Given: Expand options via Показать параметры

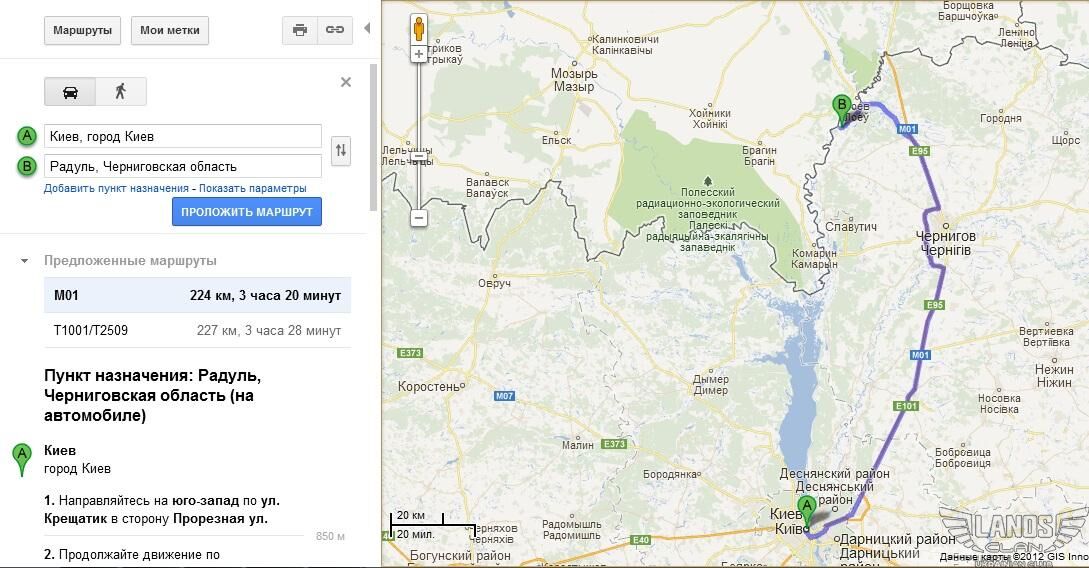Looking at the screenshot, I should pyautogui.click(x=252, y=188).
